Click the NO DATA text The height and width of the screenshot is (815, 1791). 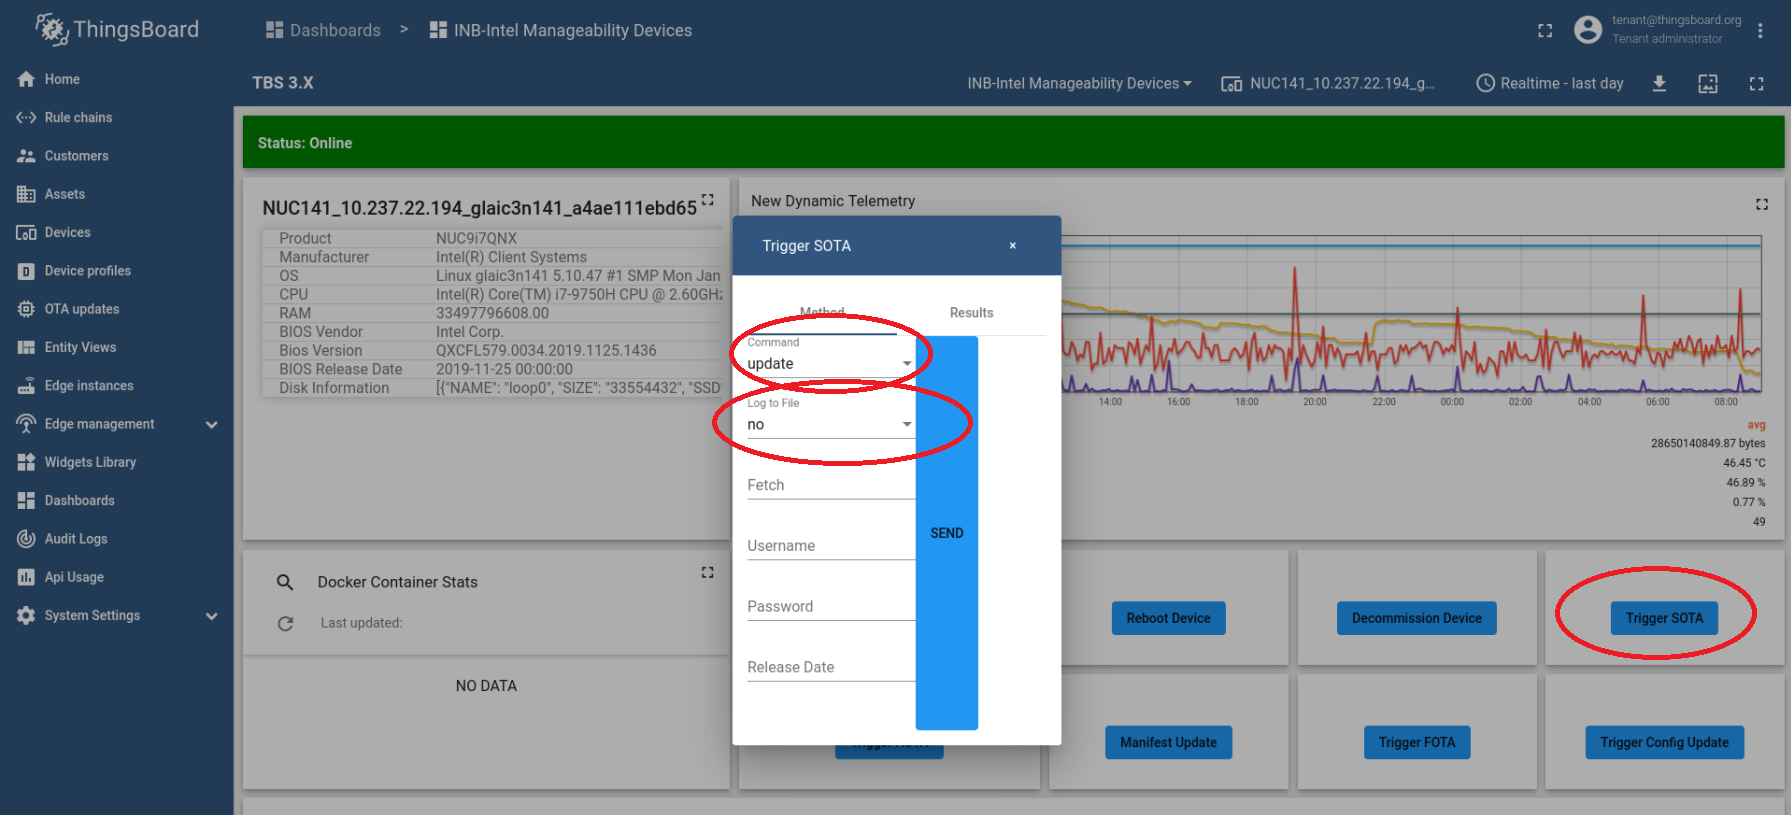(x=486, y=686)
